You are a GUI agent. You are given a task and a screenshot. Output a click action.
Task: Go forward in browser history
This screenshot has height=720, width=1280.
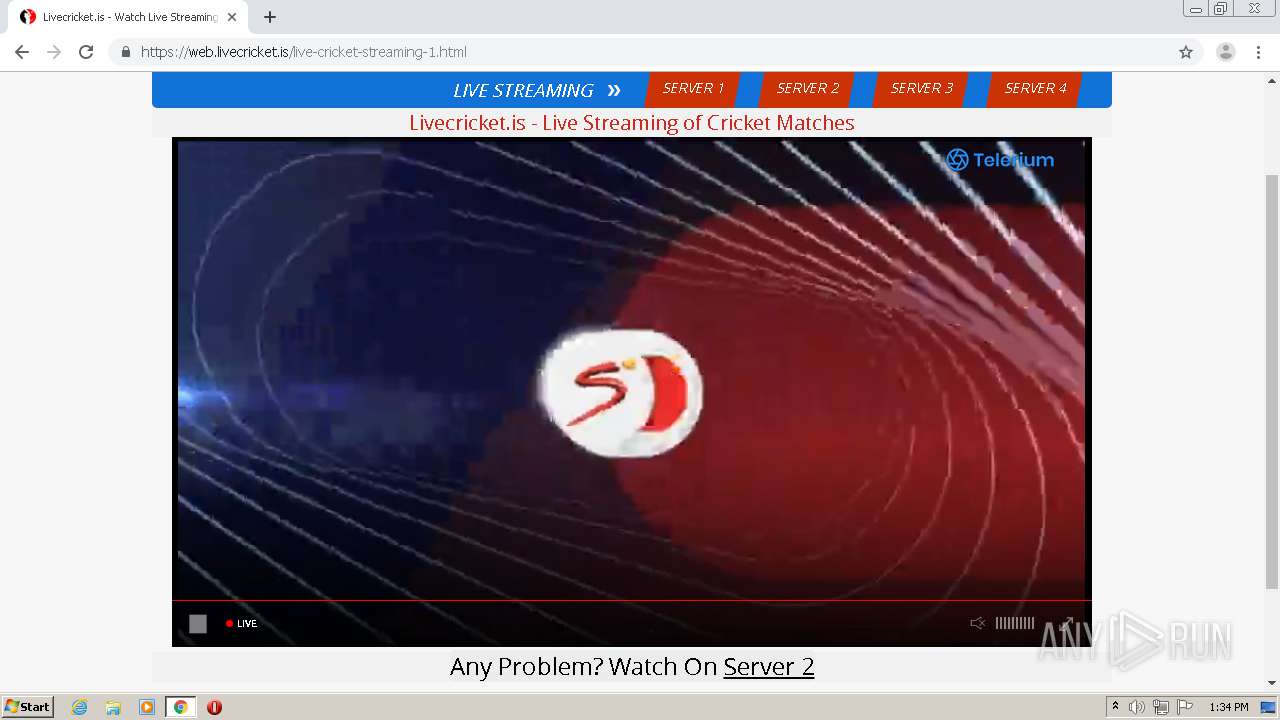54,52
